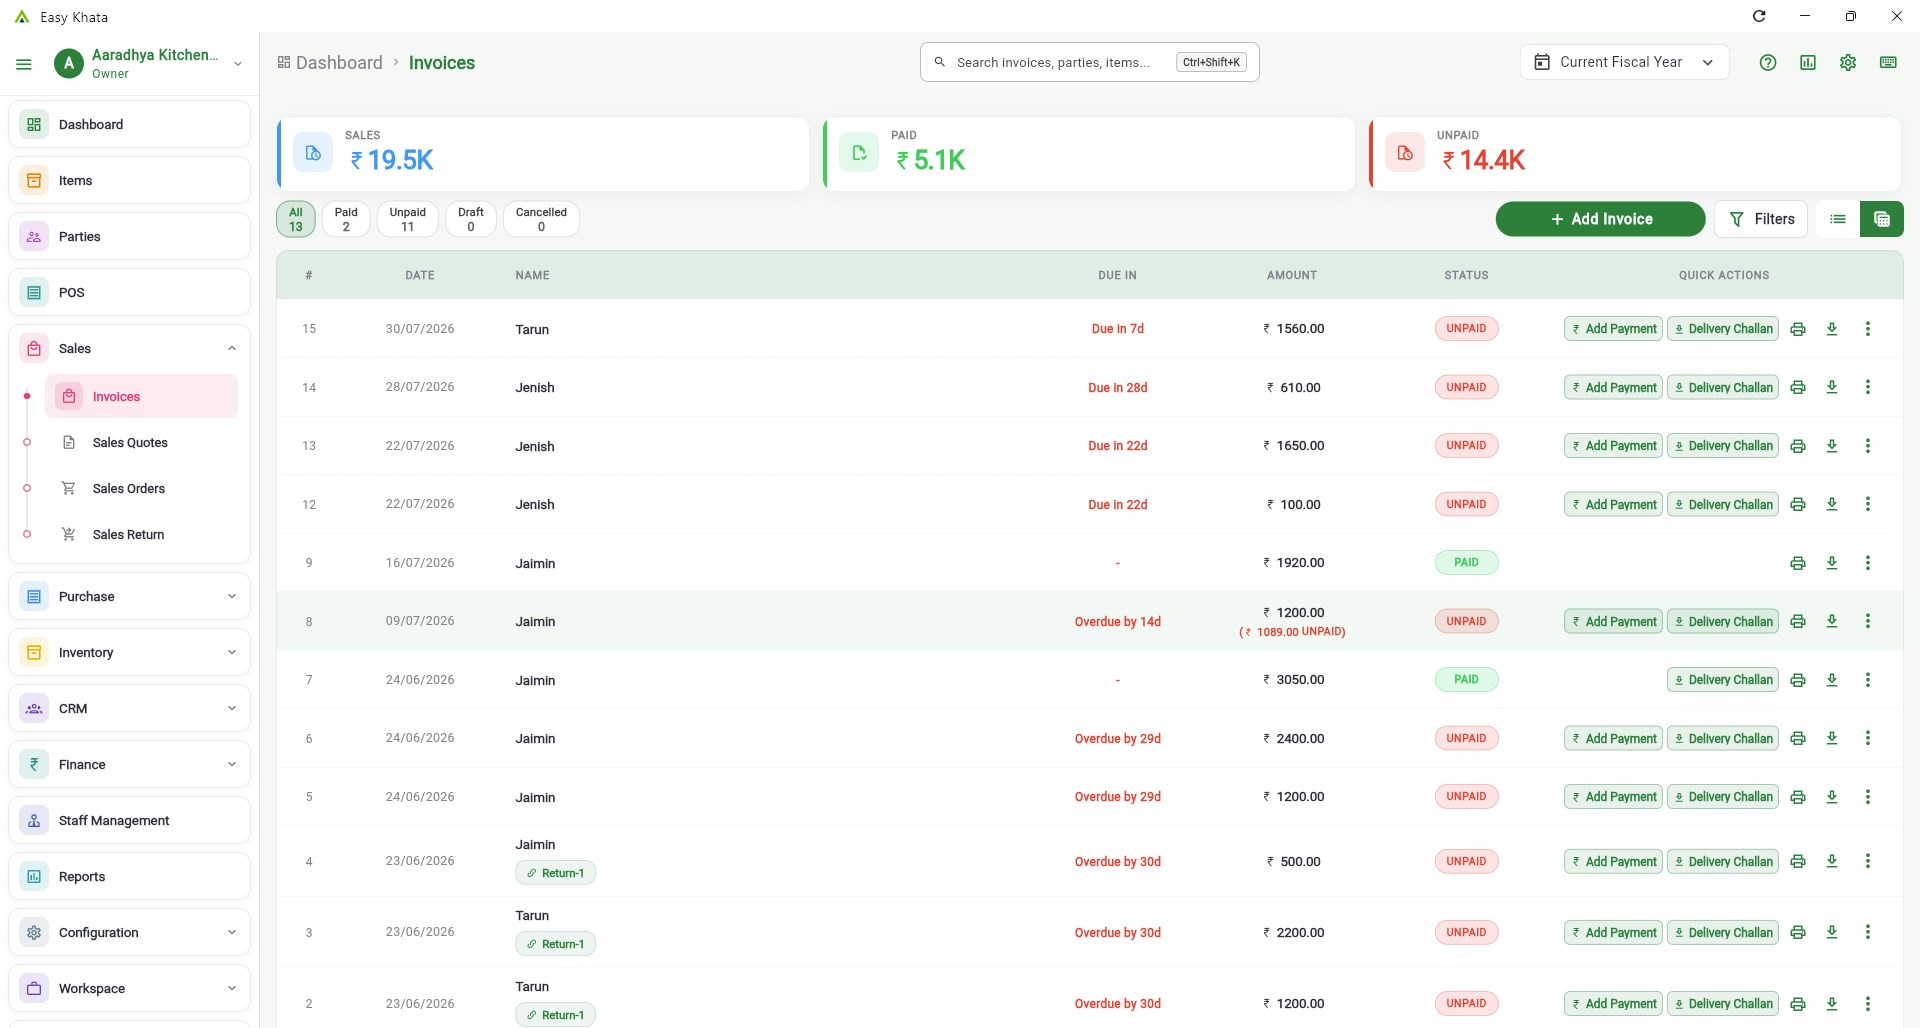Open the Sales 19.5K summary card
The image size is (1920, 1028).
click(543, 154)
